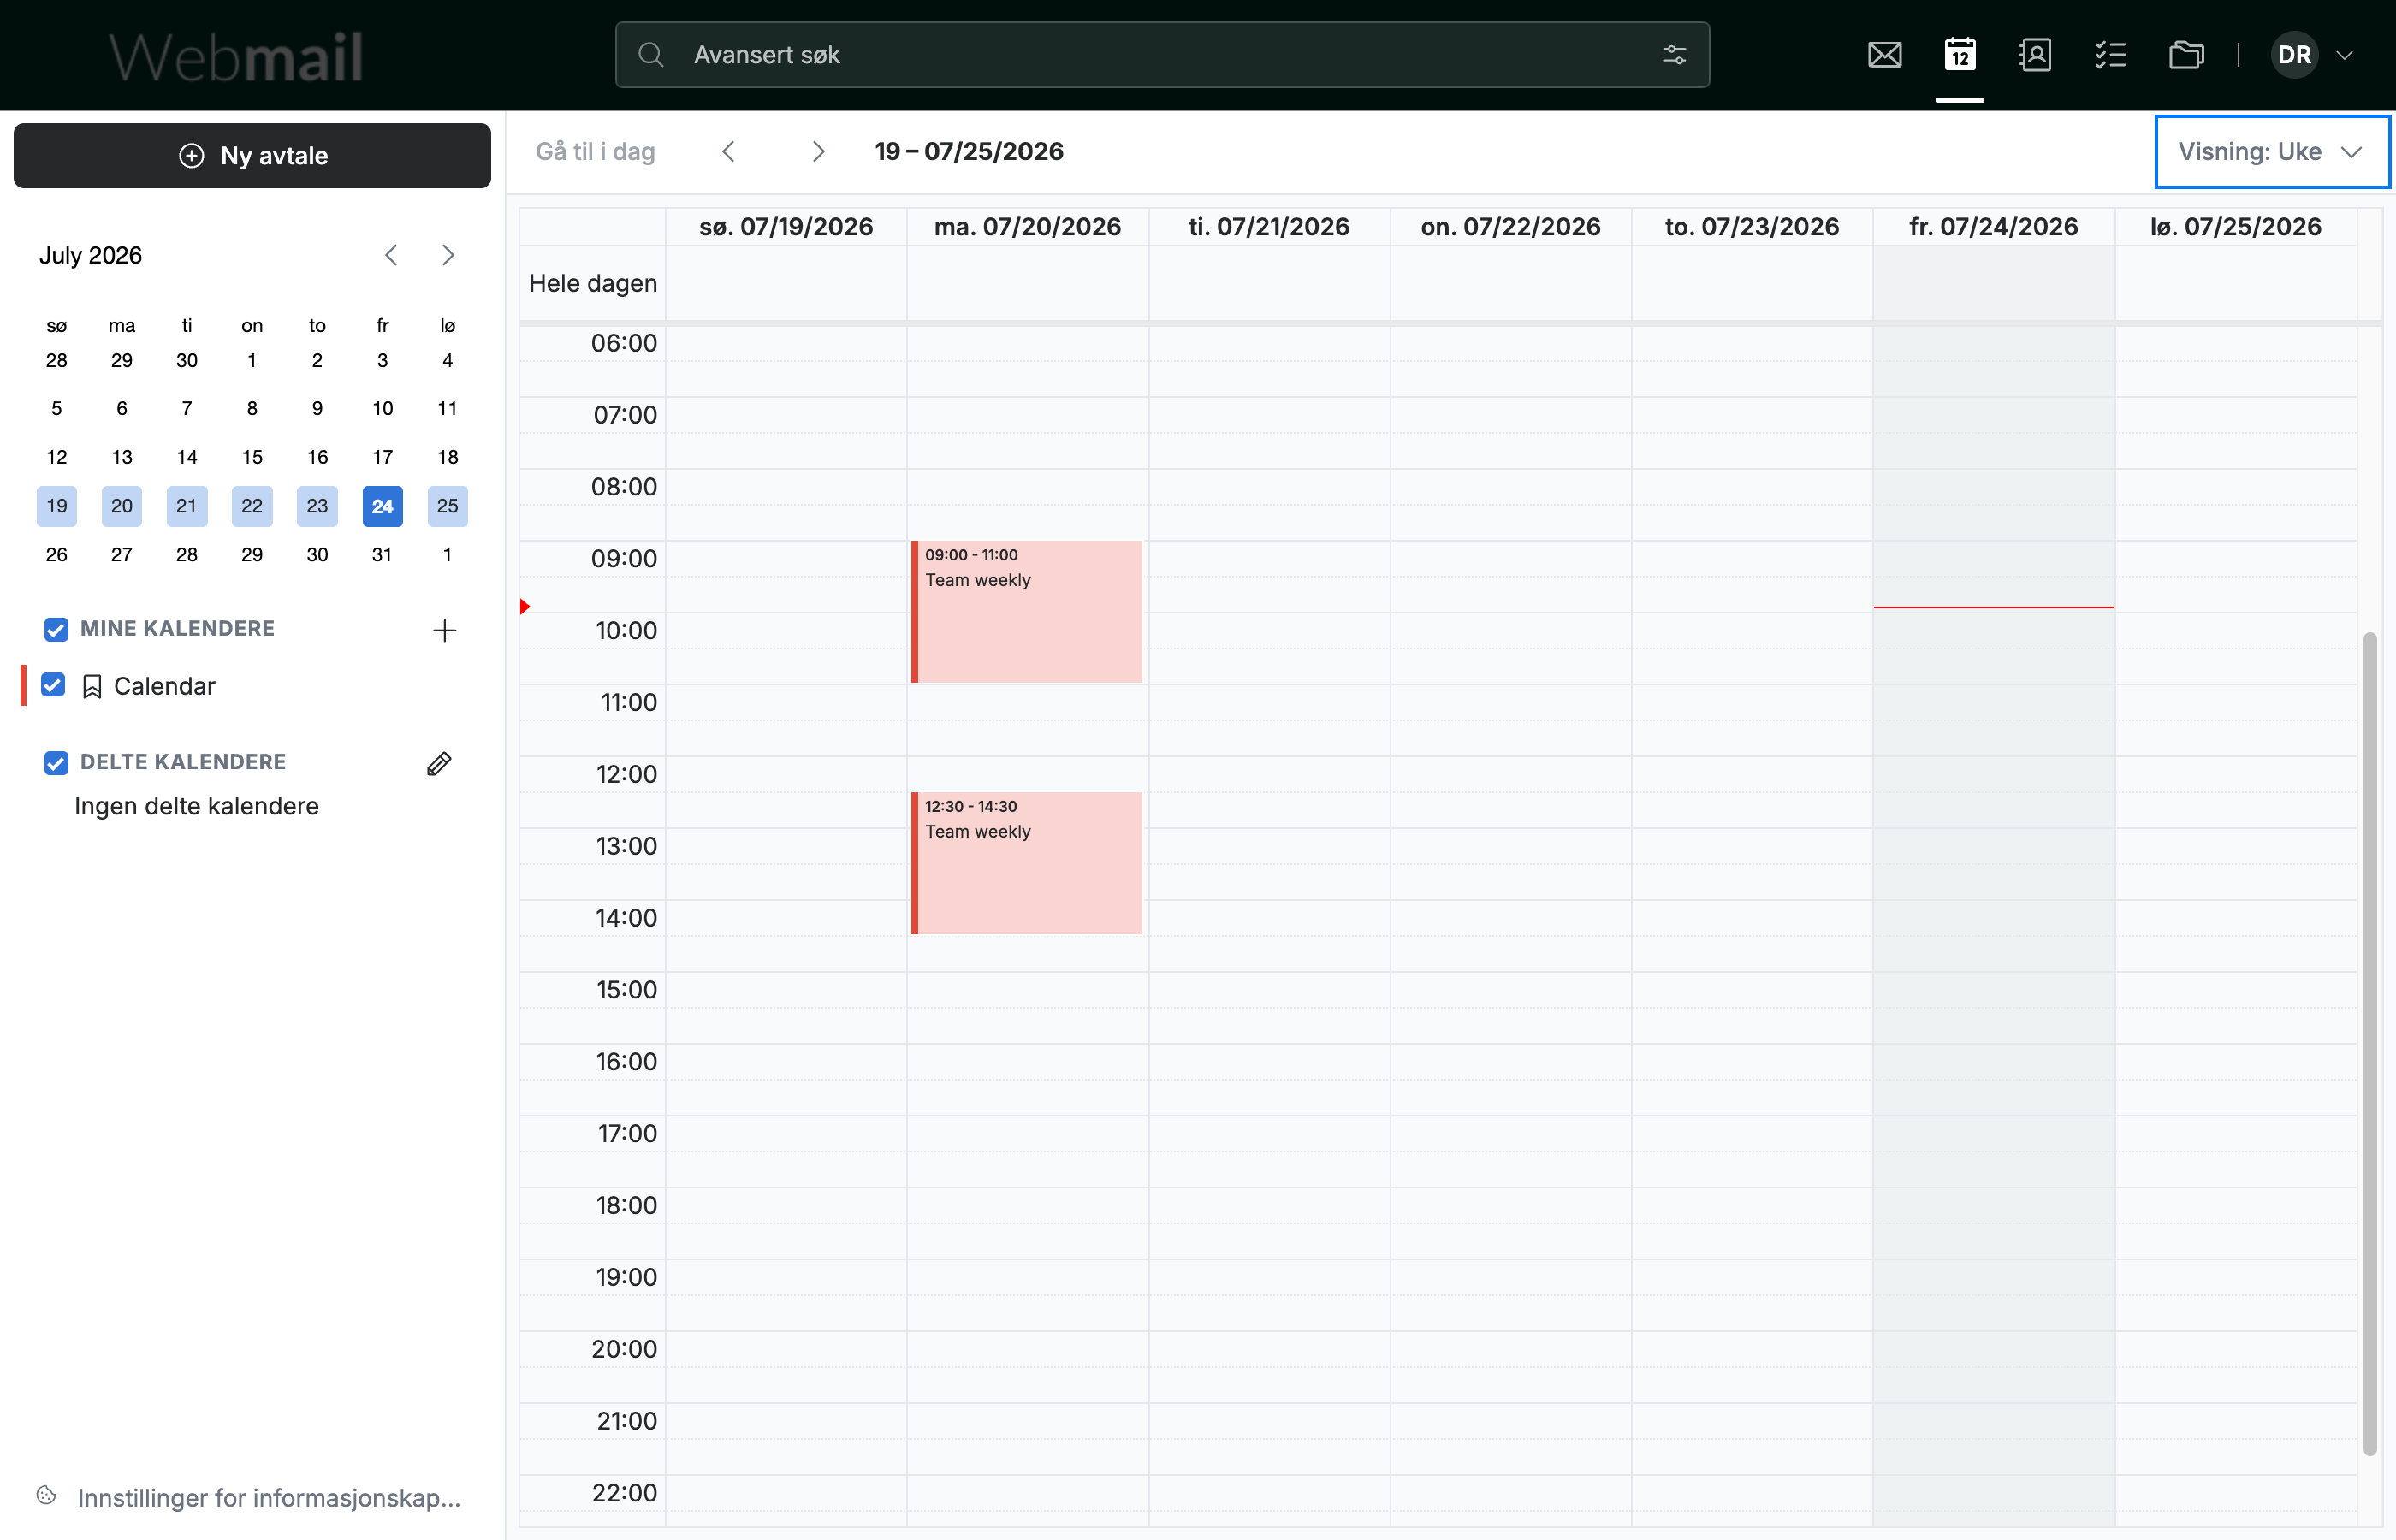Go to previous week arrow
Screen dimensions: 2396x1540
[x=729, y=151]
